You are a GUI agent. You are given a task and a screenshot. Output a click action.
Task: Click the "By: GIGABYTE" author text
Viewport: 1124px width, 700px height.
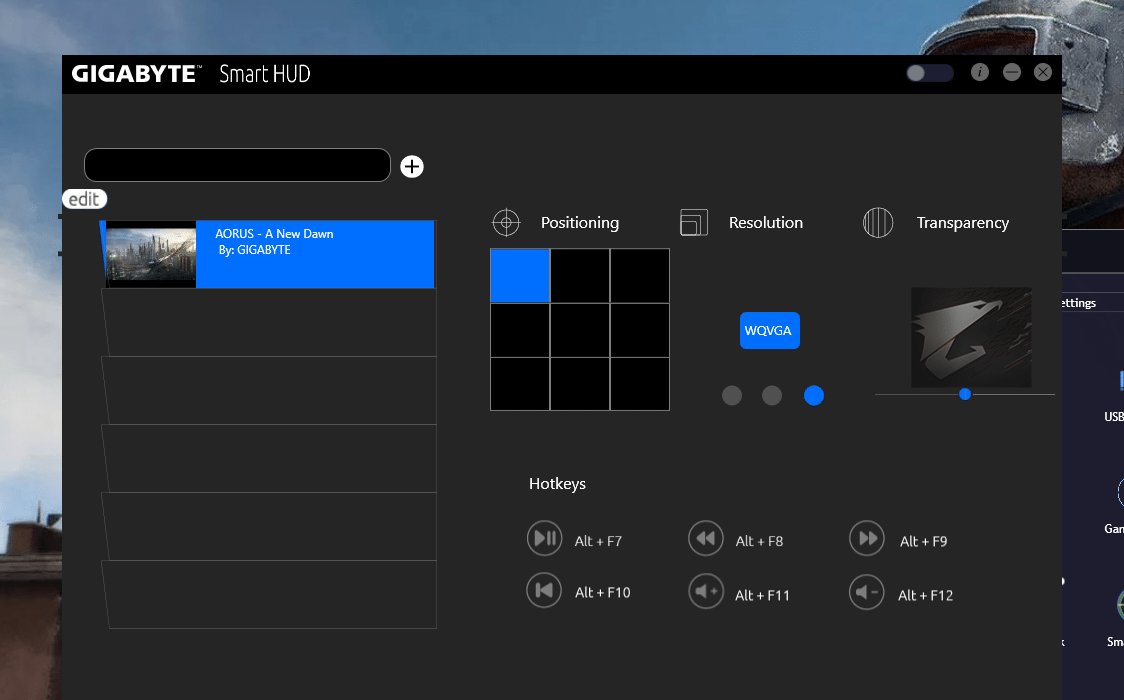pyautogui.click(x=254, y=250)
